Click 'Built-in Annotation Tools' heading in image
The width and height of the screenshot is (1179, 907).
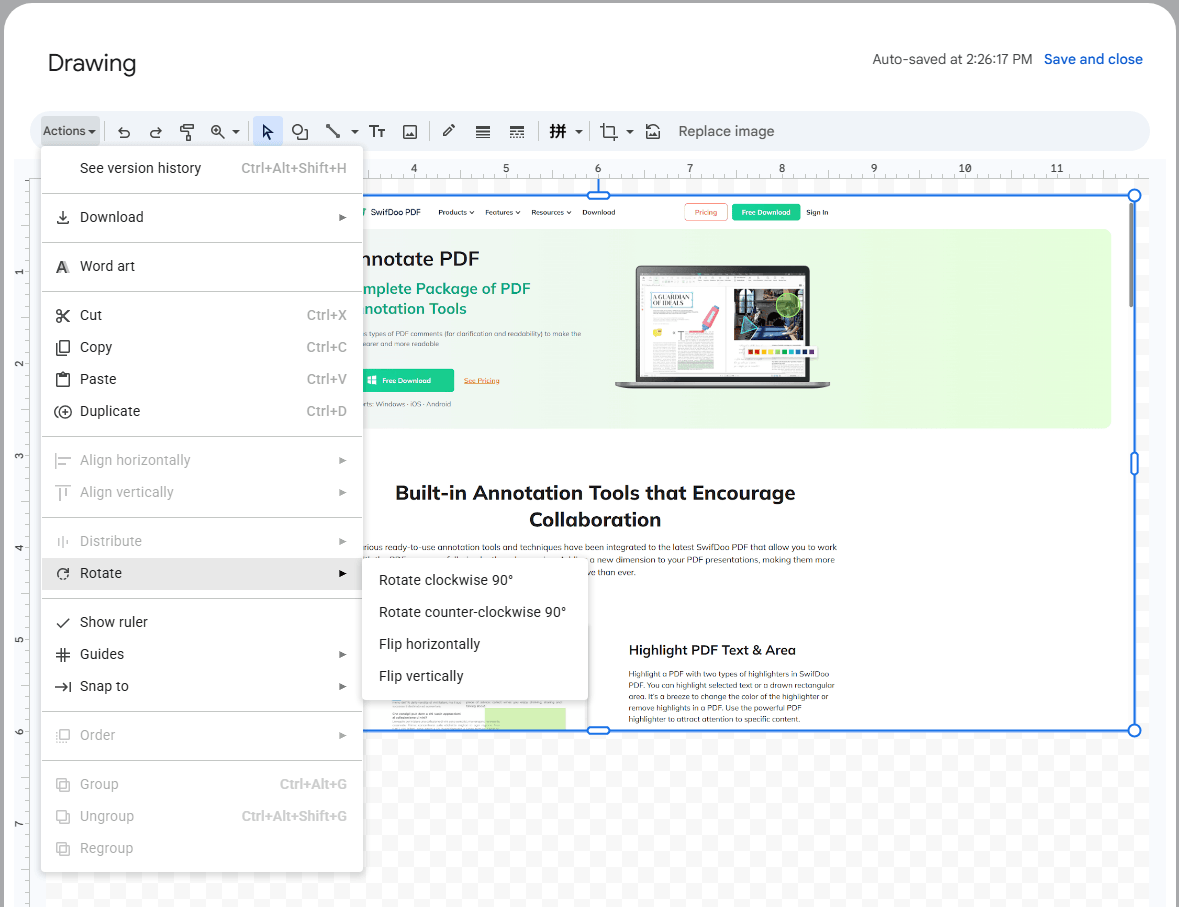[595, 506]
